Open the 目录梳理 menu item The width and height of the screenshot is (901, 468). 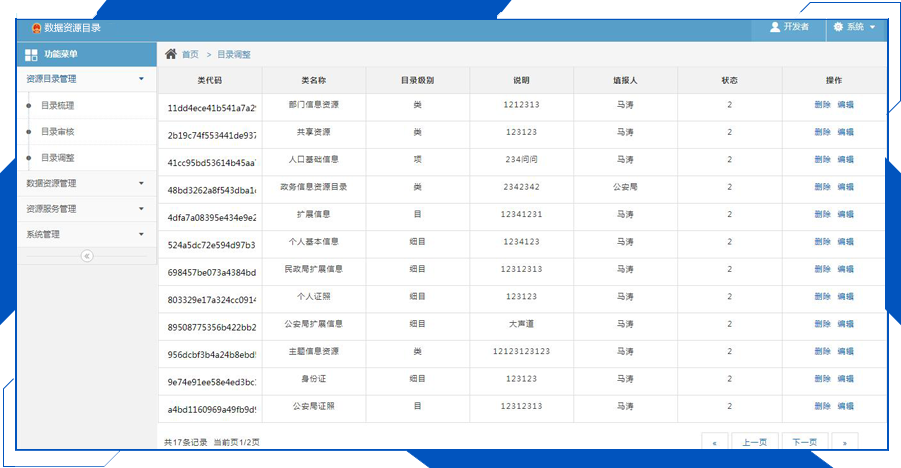(x=57, y=106)
